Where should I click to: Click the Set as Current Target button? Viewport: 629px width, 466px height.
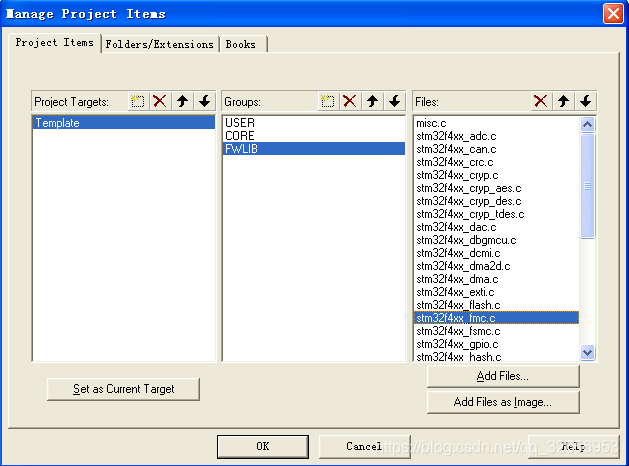coord(124,389)
